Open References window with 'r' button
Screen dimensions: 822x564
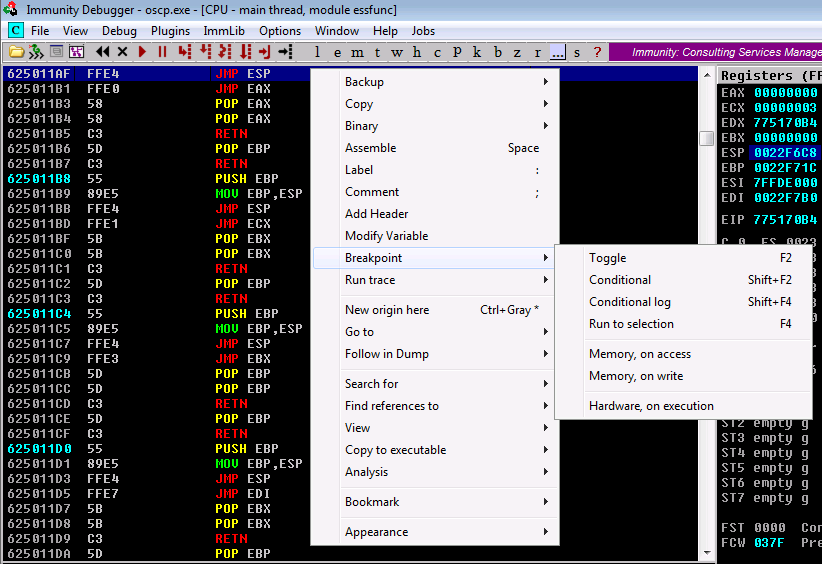pyautogui.click(x=537, y=52)
